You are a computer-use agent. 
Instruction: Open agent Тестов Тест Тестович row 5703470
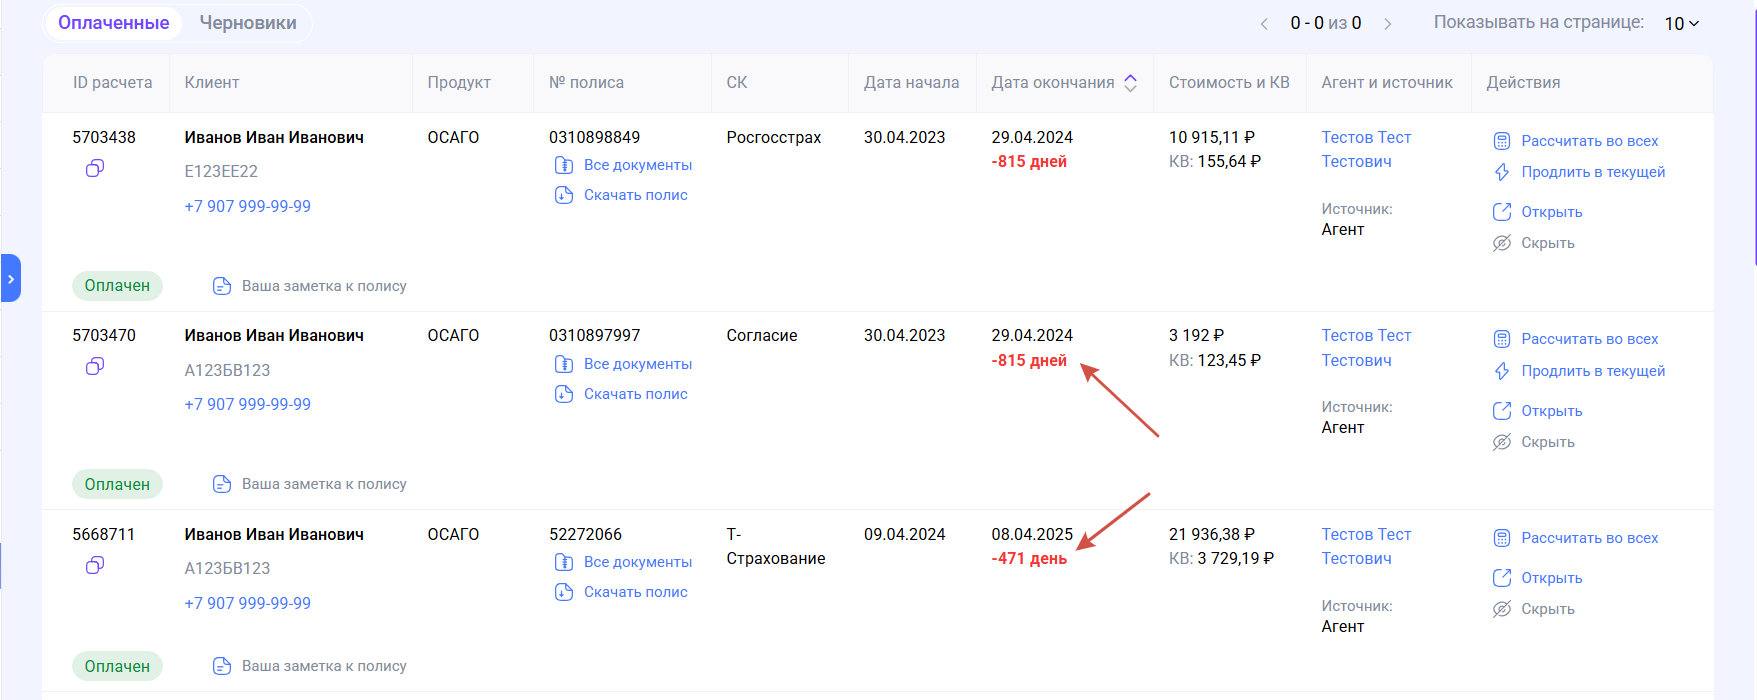coord(1366,347)
